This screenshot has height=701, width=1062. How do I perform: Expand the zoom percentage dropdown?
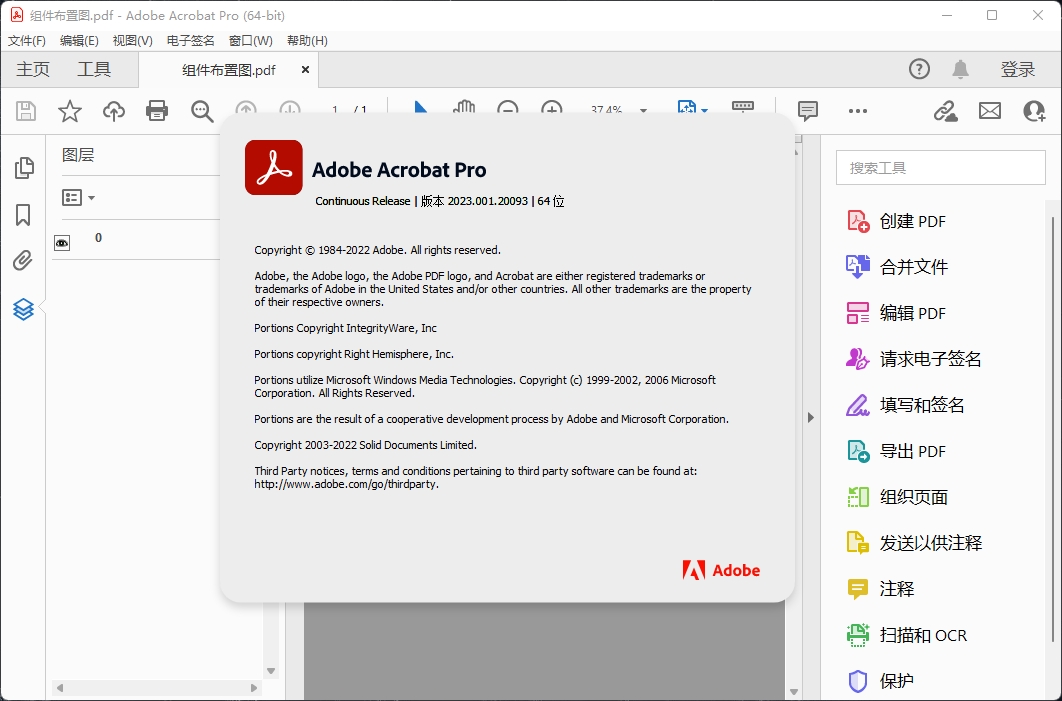point(643,111)
